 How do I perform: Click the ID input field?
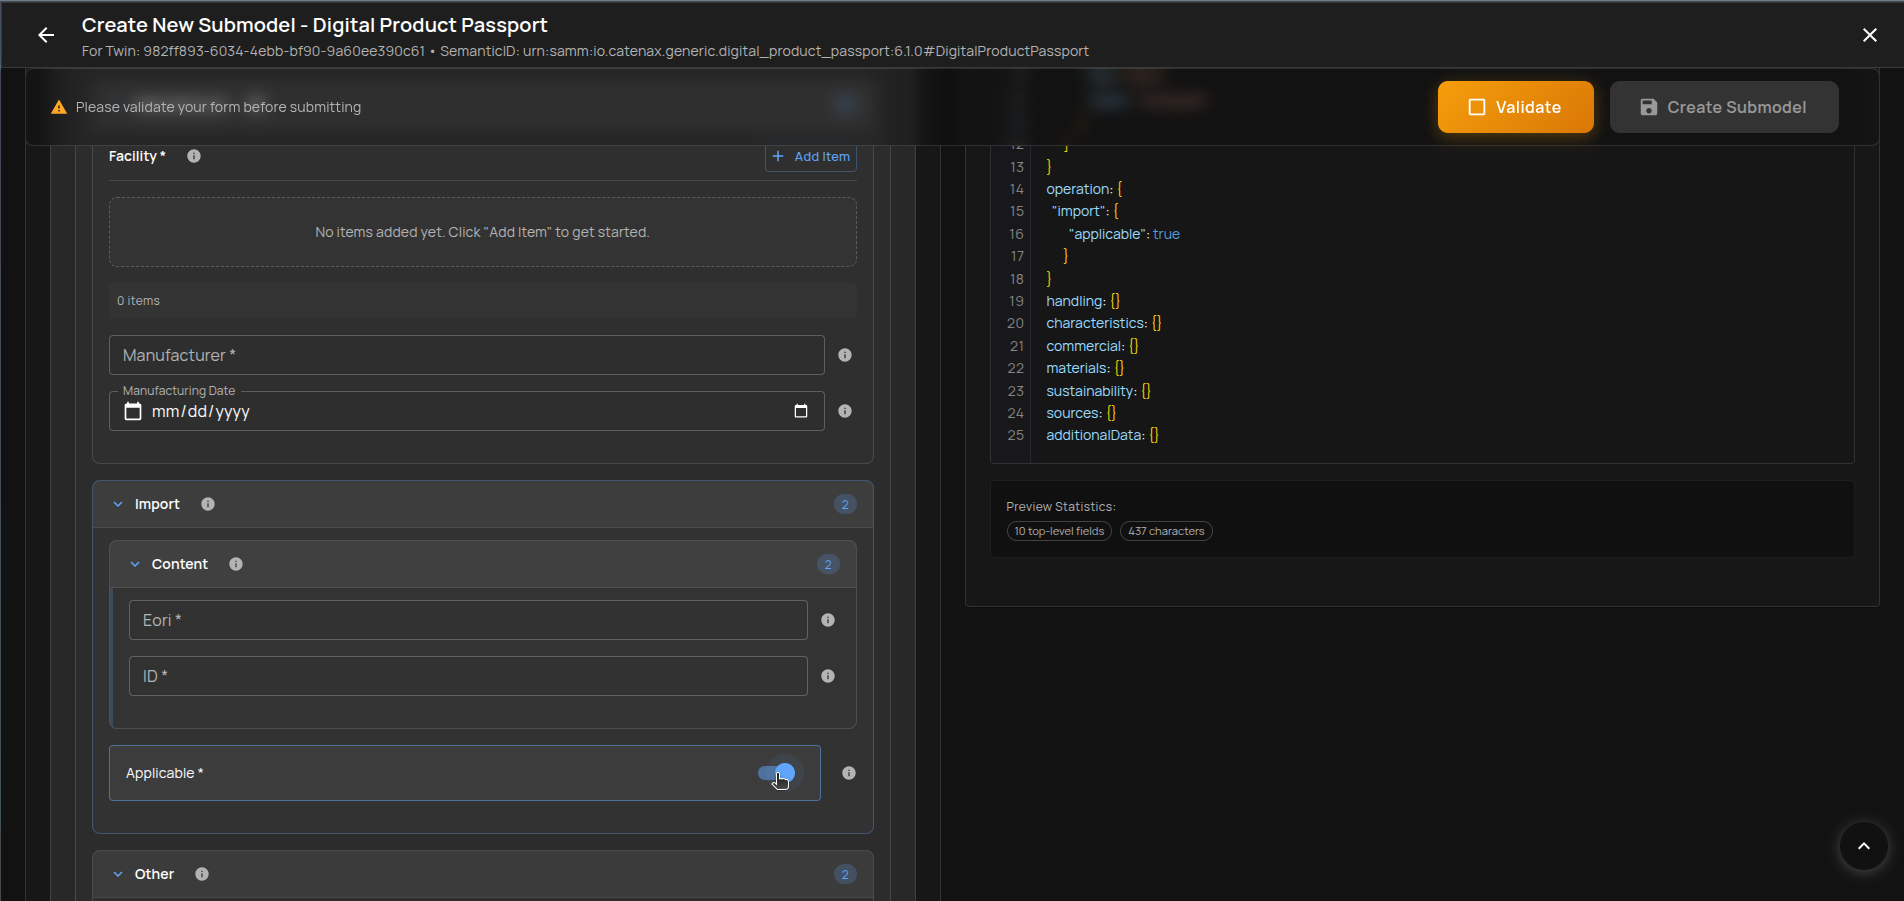pyautogui.click(x=468, y=676)
